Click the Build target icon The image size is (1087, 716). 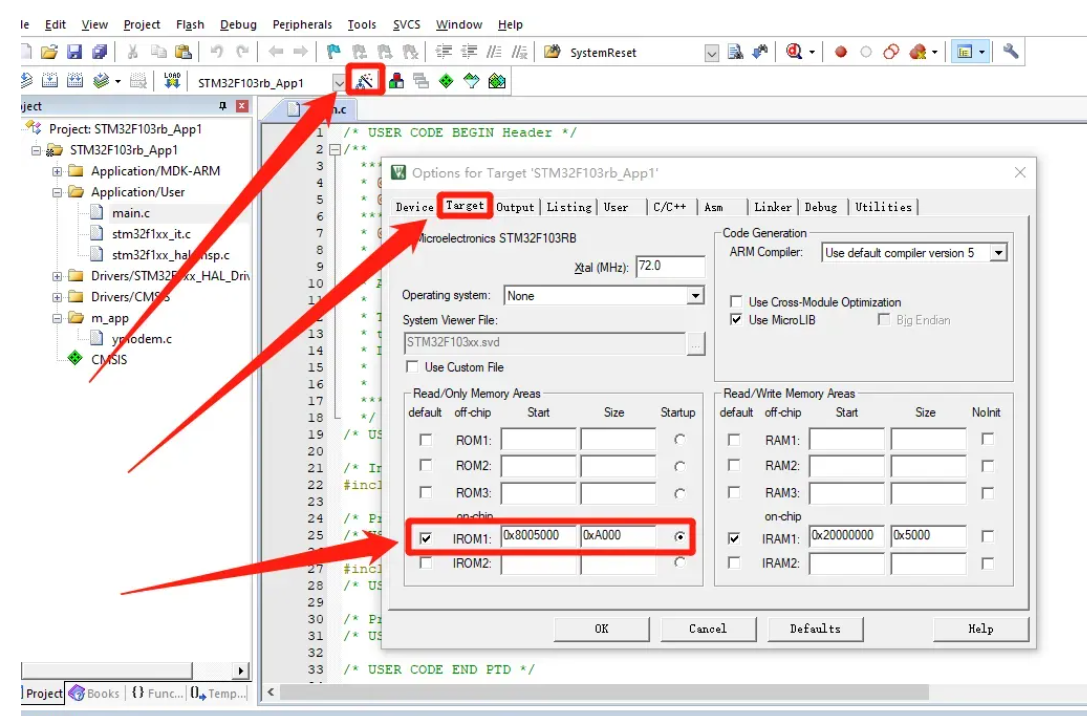(50, 81)
